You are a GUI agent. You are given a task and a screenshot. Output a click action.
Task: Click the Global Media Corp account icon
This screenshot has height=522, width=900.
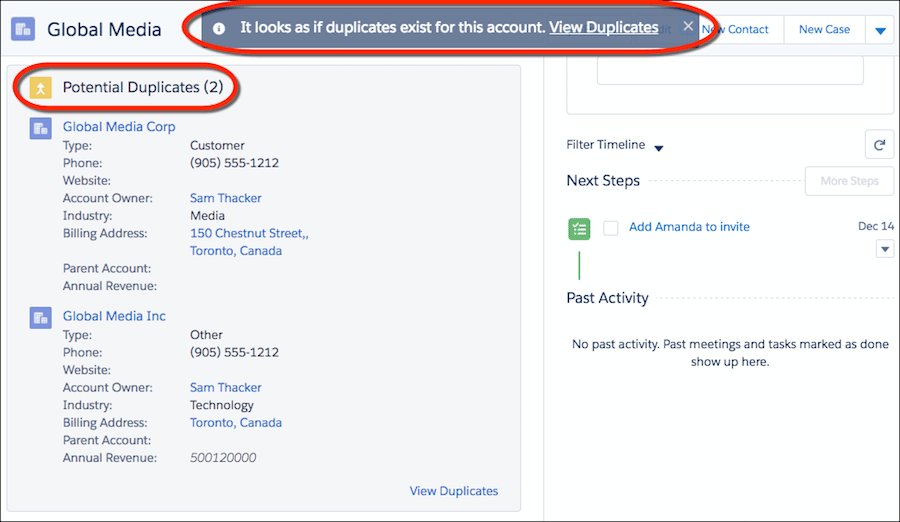click(41, 129)
